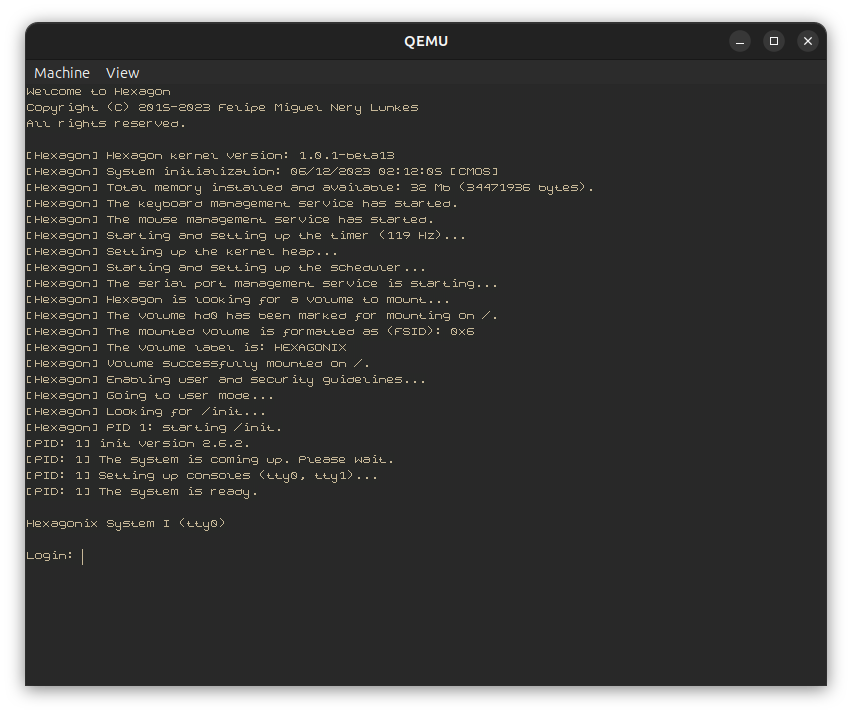Open the Machine menu
852x714 pixels.
click(62, 73)
